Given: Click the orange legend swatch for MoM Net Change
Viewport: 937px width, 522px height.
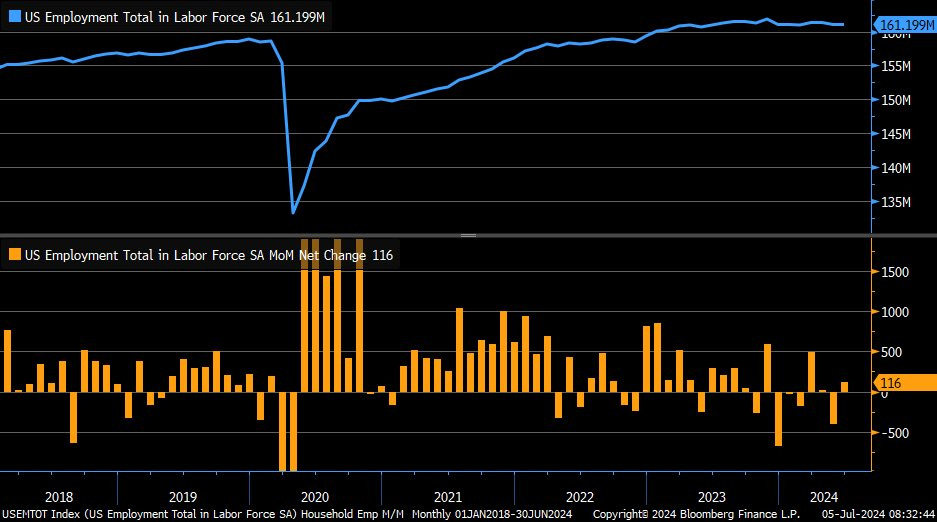Looking at the screenshot, I should [x=14, y=256].
